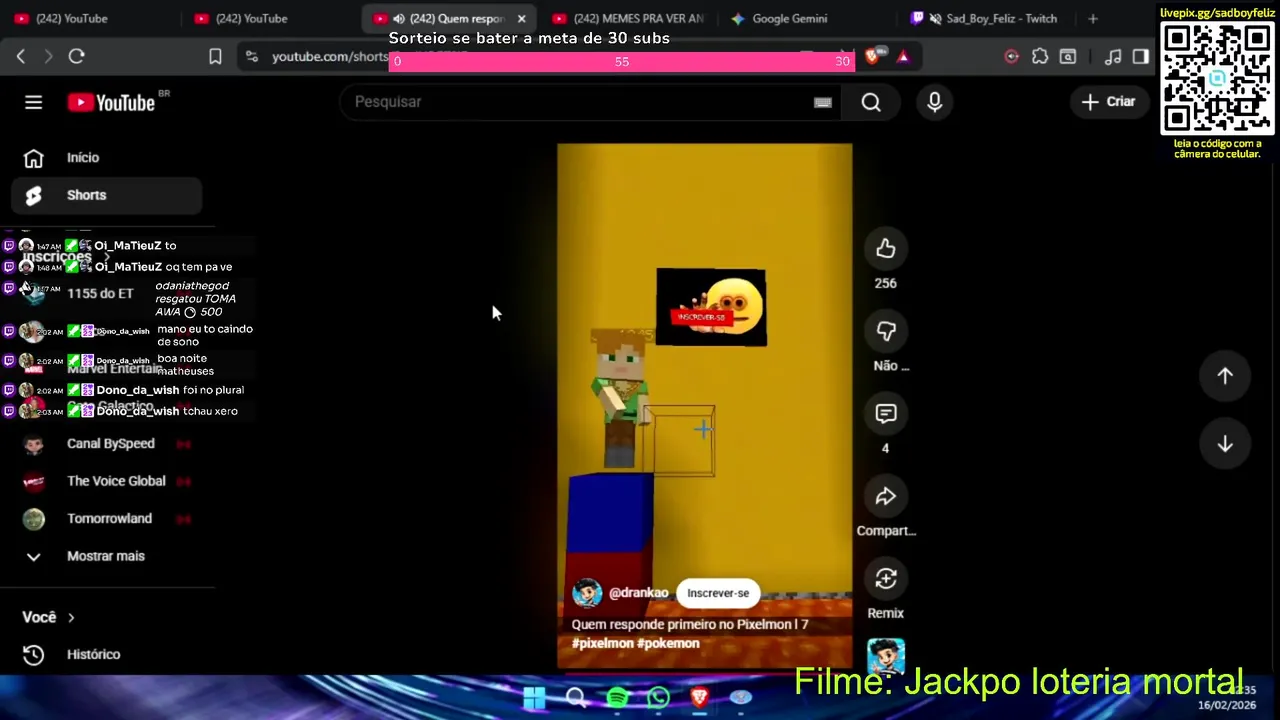
Task: Click the Criar button
Action: 1109,102
